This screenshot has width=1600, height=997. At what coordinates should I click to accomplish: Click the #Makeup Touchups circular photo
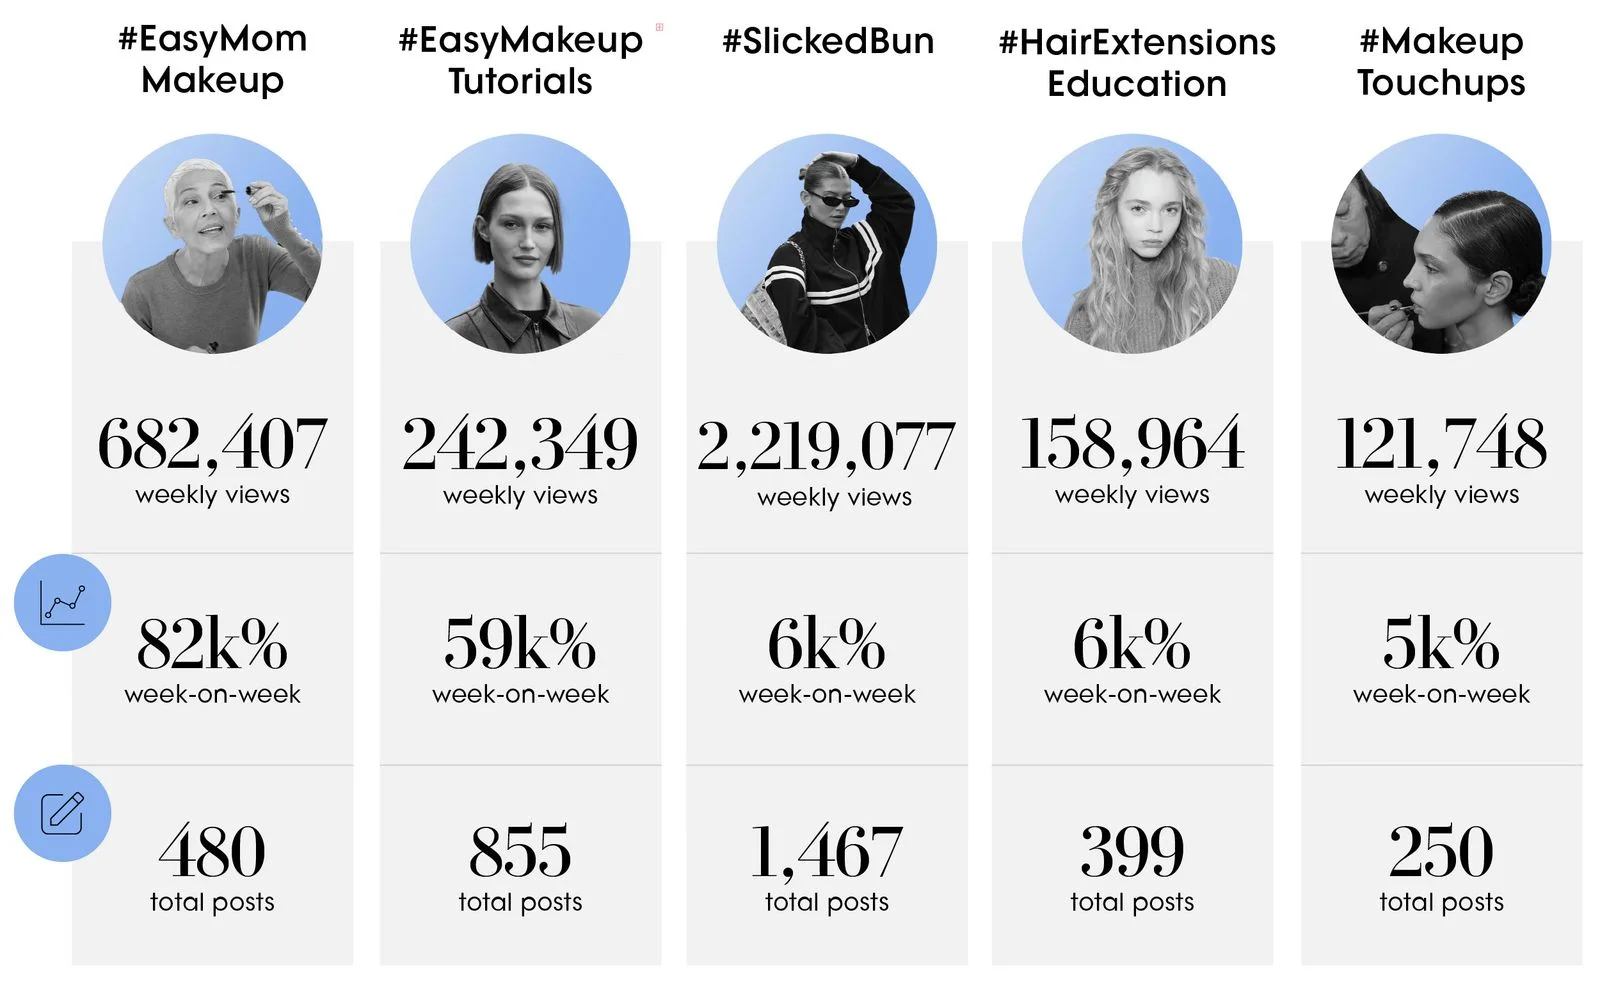tap(1441, 244)
